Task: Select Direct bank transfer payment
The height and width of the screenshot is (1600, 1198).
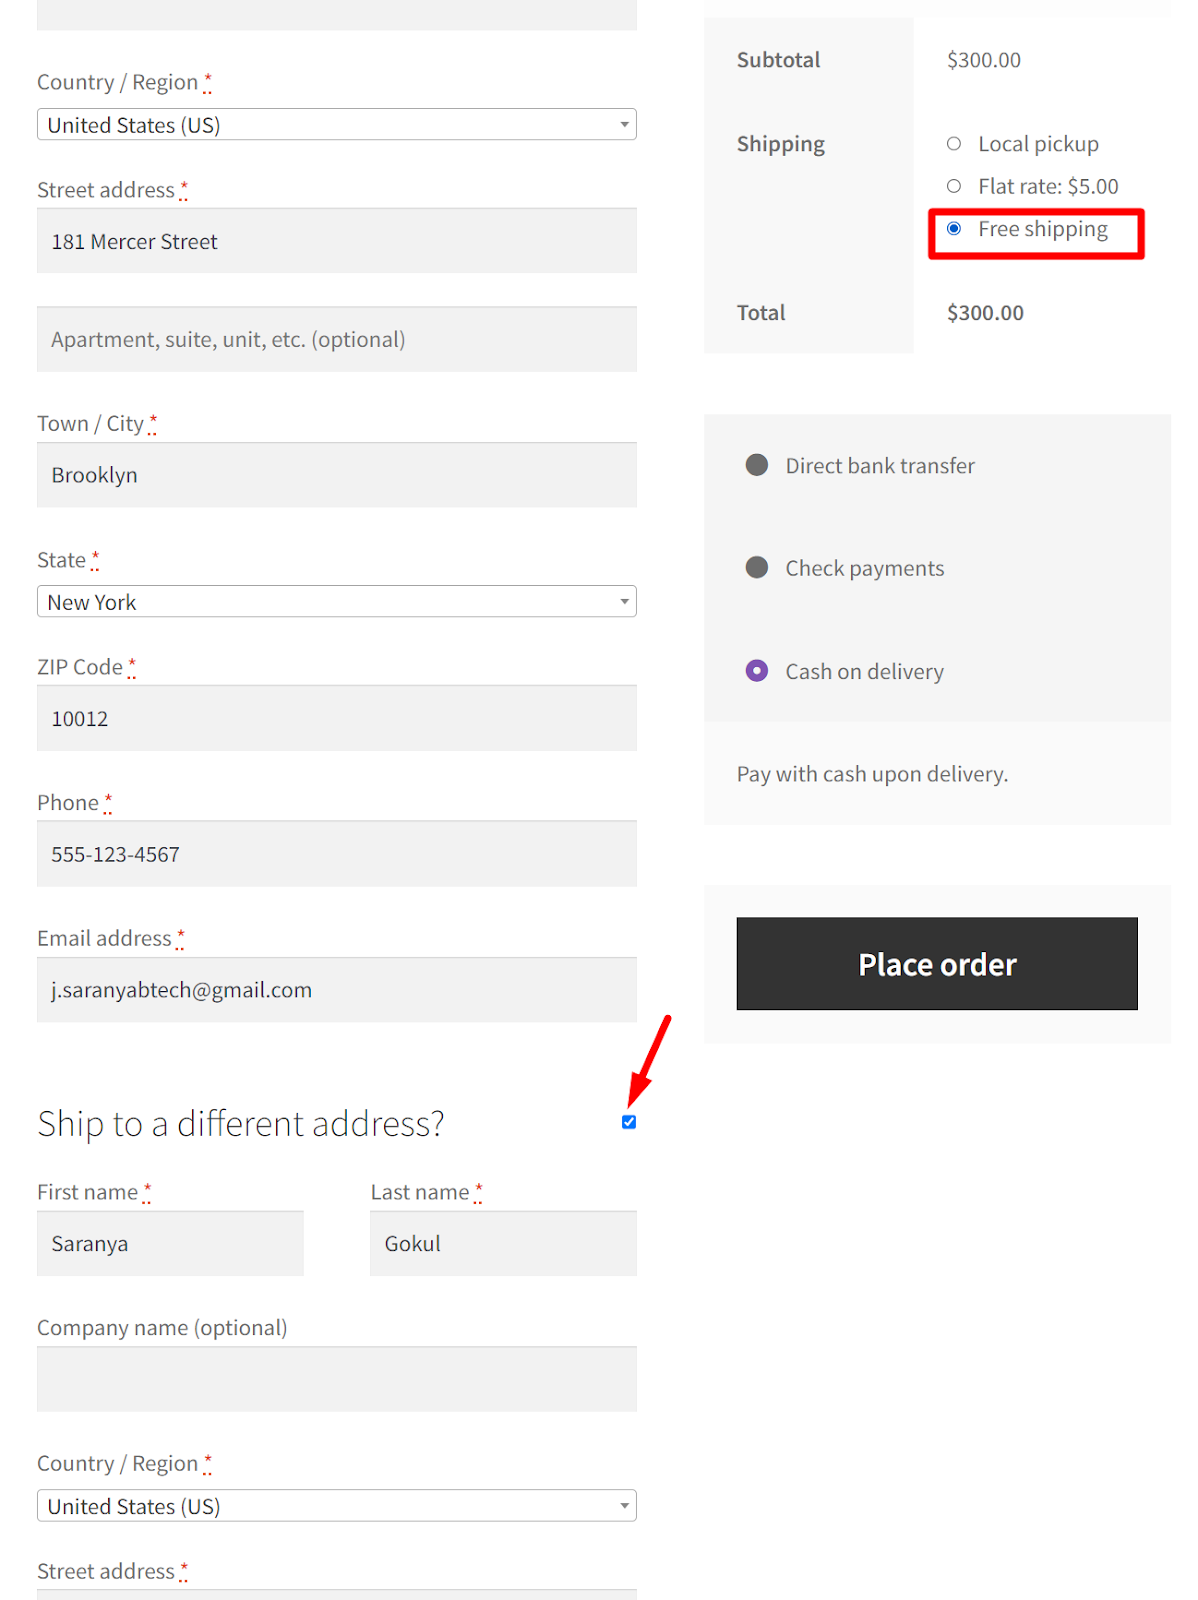Action: click(757, 464)
